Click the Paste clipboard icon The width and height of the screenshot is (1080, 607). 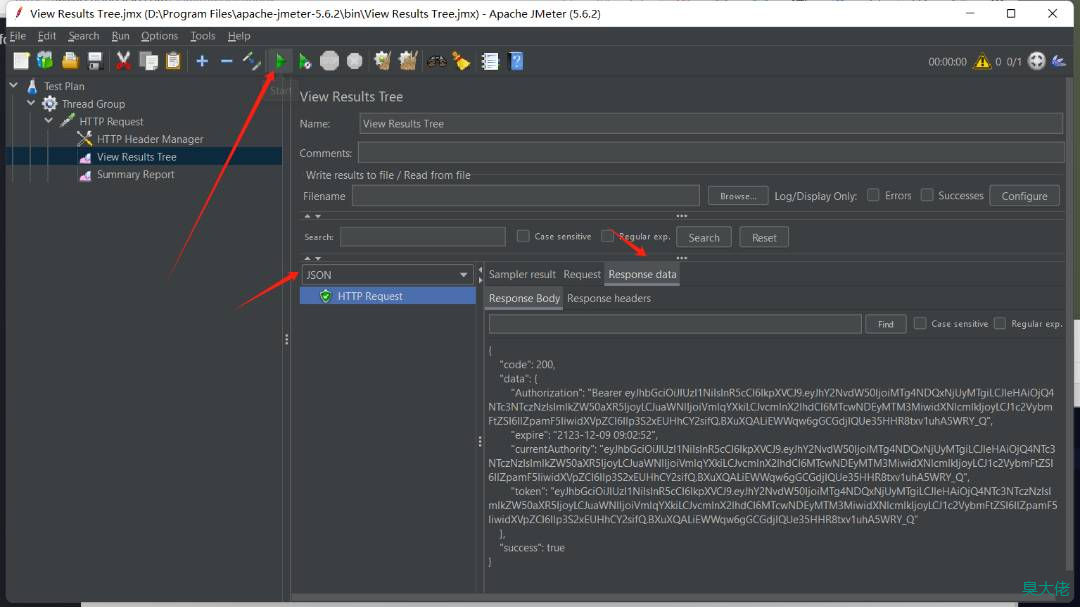(x=173, y=61)
